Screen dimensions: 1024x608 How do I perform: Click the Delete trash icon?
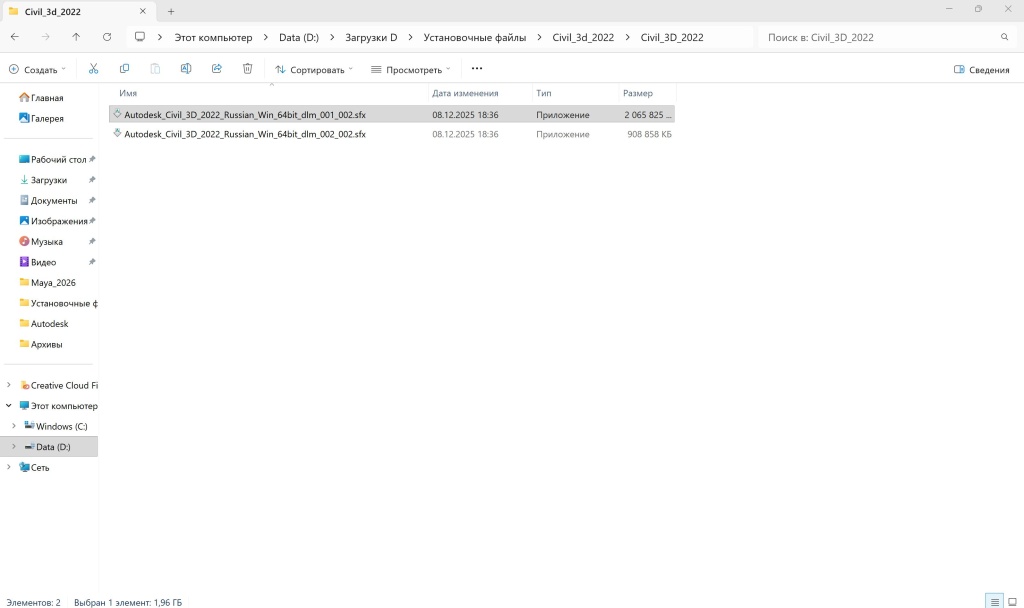(x=247, y=69)
